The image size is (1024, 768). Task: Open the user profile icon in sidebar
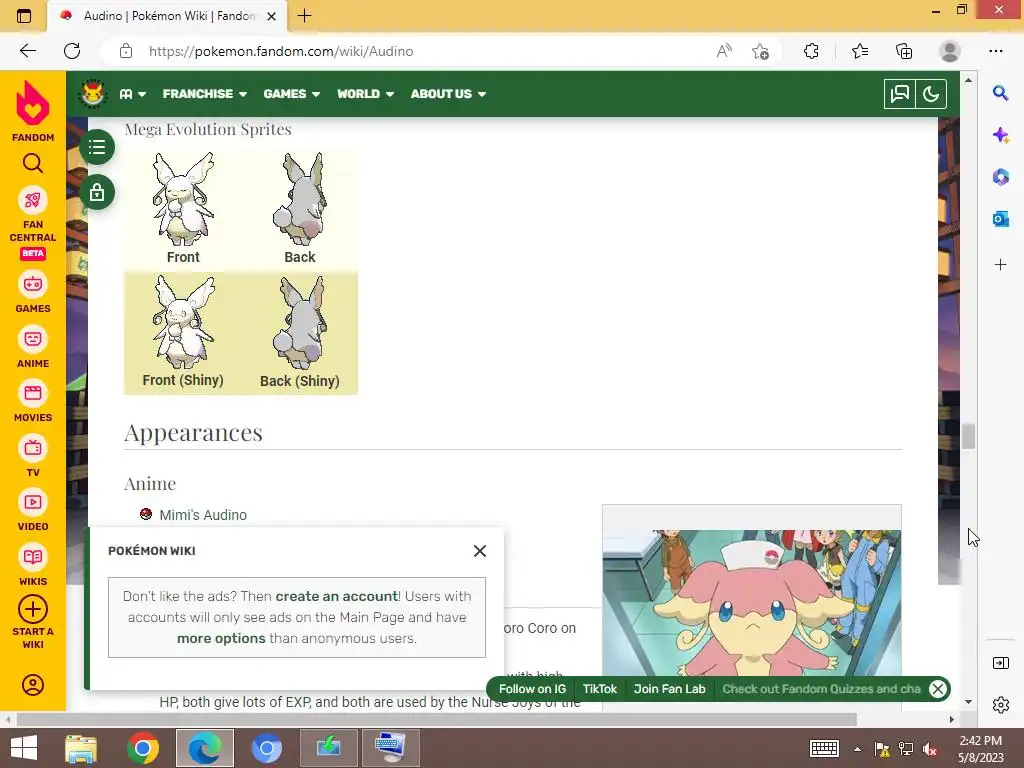click(x=33, y=684)
